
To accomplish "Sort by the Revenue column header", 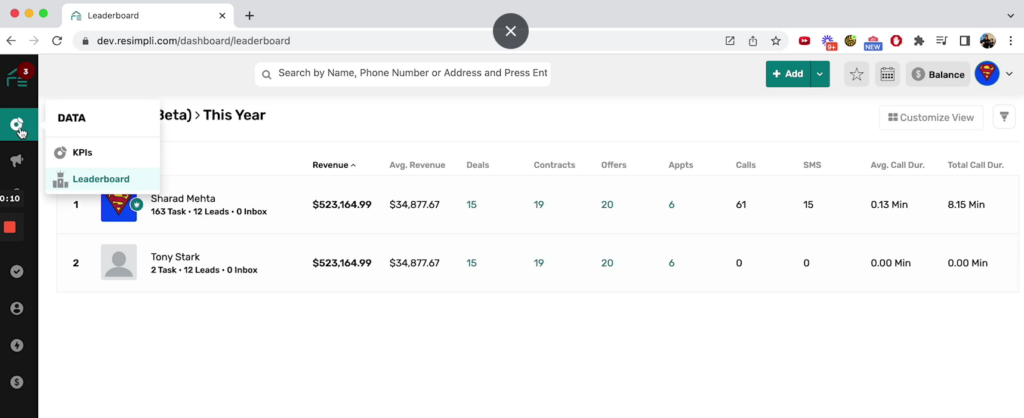I will pyautogui.click(x=334, y=165).
